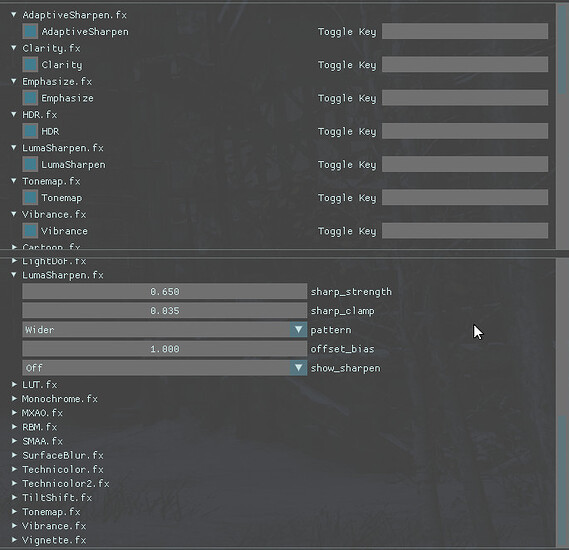
Task: Click the LumaSharpen Toggle Key field
Action: (465, 164)
